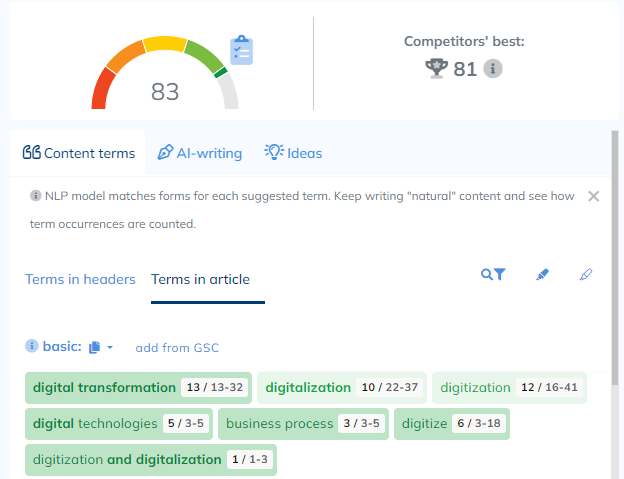Dismiss the NLP model notice
The image size is (624, 479).
593,196
